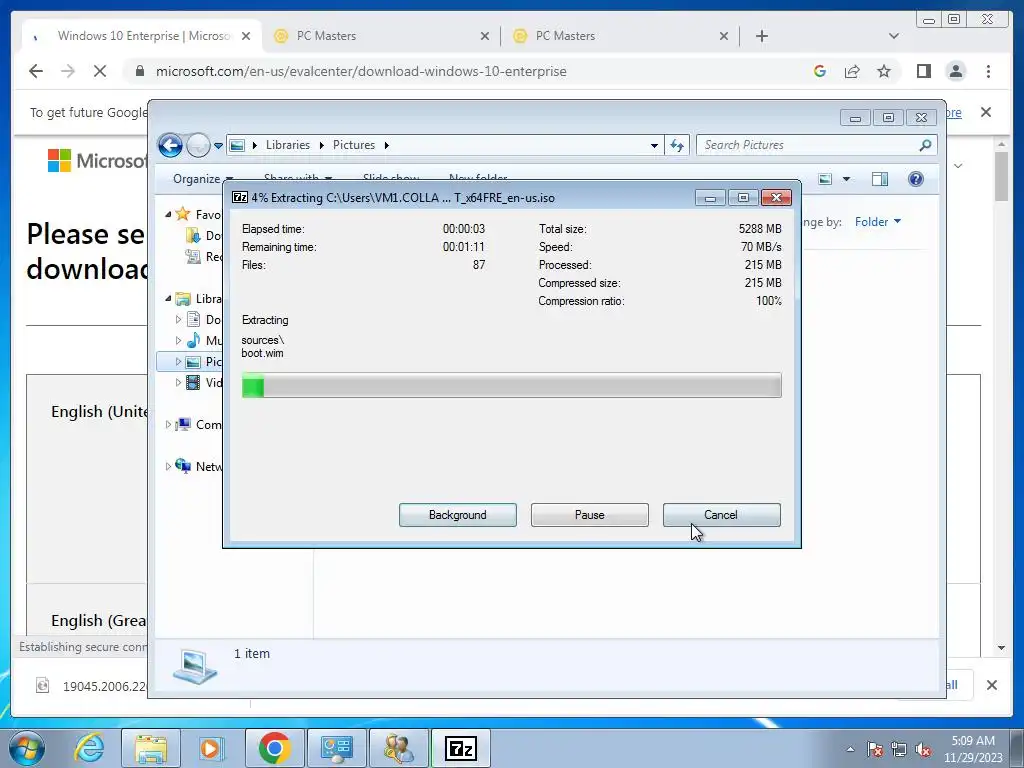Share this page icon in Chrome
Screen dimensions: 1024x768
pos(852,71)
